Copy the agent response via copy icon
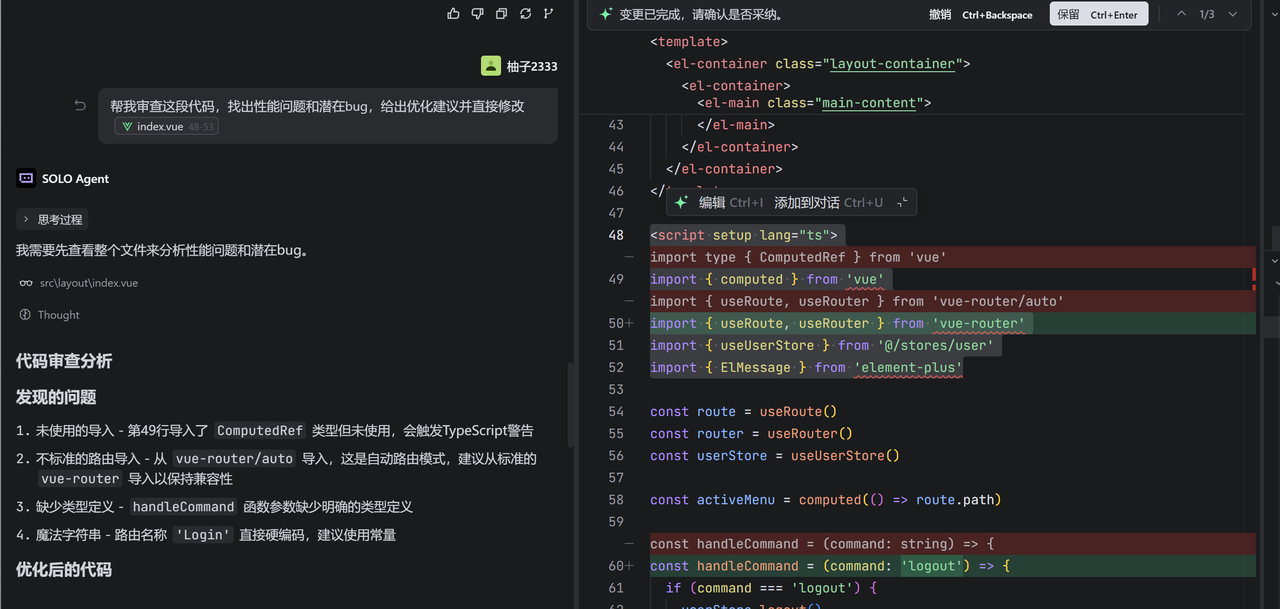1280x609 pixels. pos(500,13)
